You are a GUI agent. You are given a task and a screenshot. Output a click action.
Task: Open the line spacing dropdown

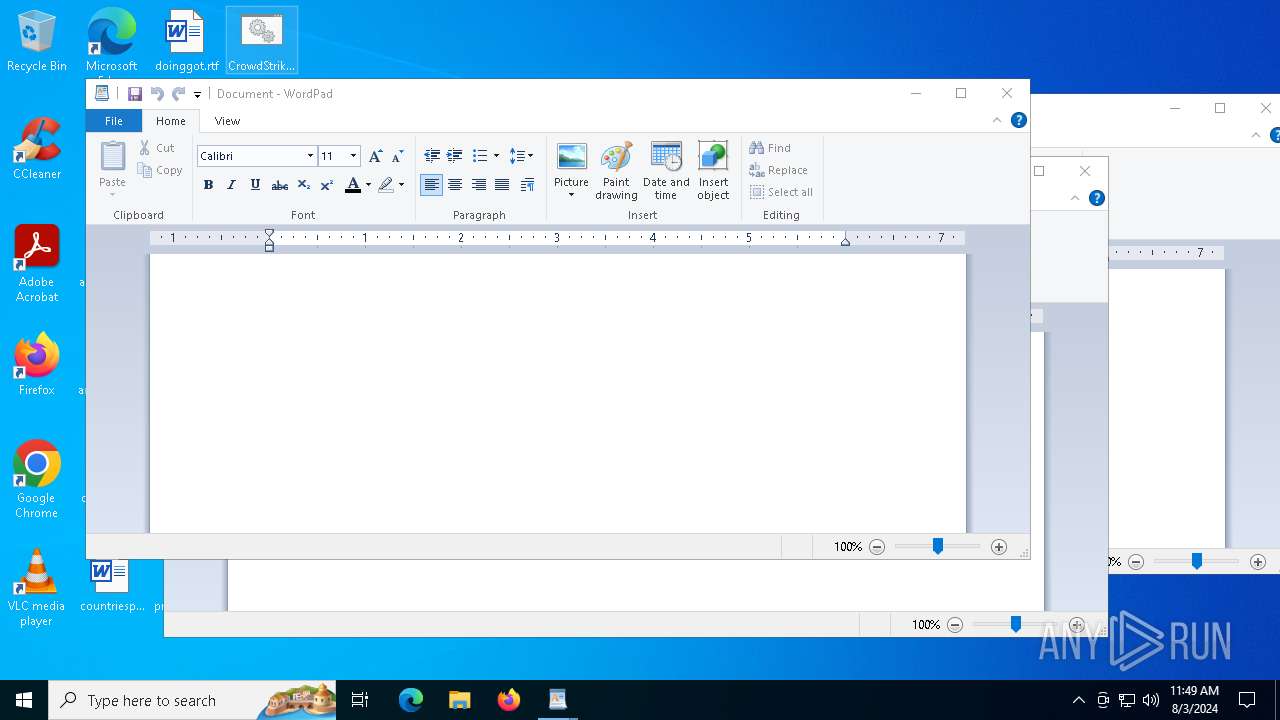[521, 156]
